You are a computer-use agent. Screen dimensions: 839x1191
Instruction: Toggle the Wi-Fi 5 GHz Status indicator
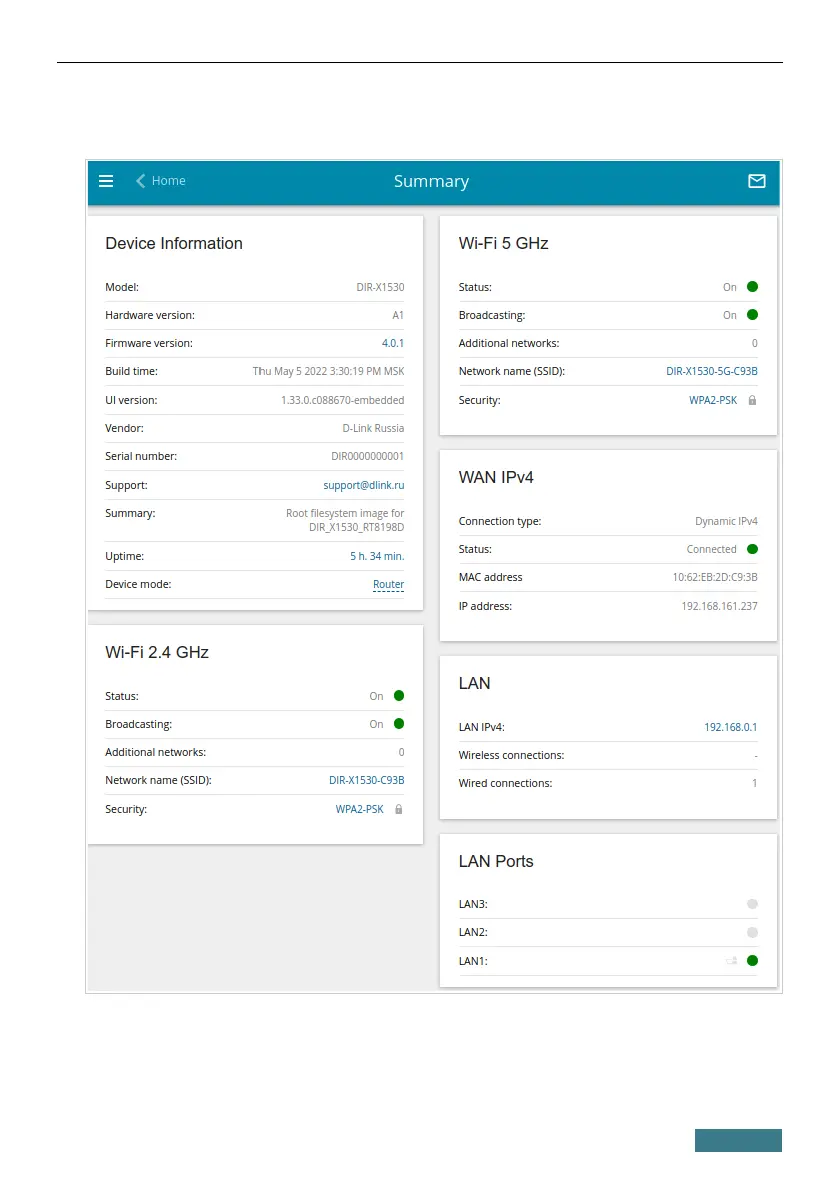(752, 287)
